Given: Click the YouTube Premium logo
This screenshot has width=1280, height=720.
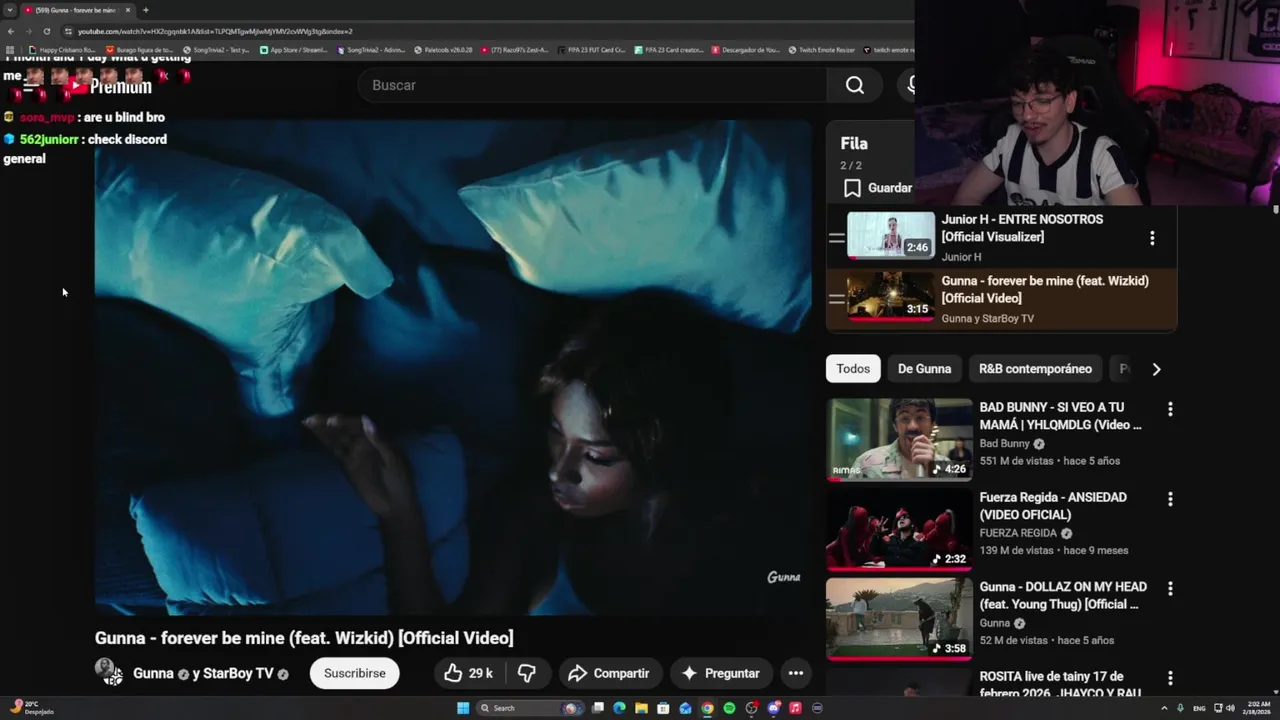Looking at the screenshot, I should click(x=110, y=87).
